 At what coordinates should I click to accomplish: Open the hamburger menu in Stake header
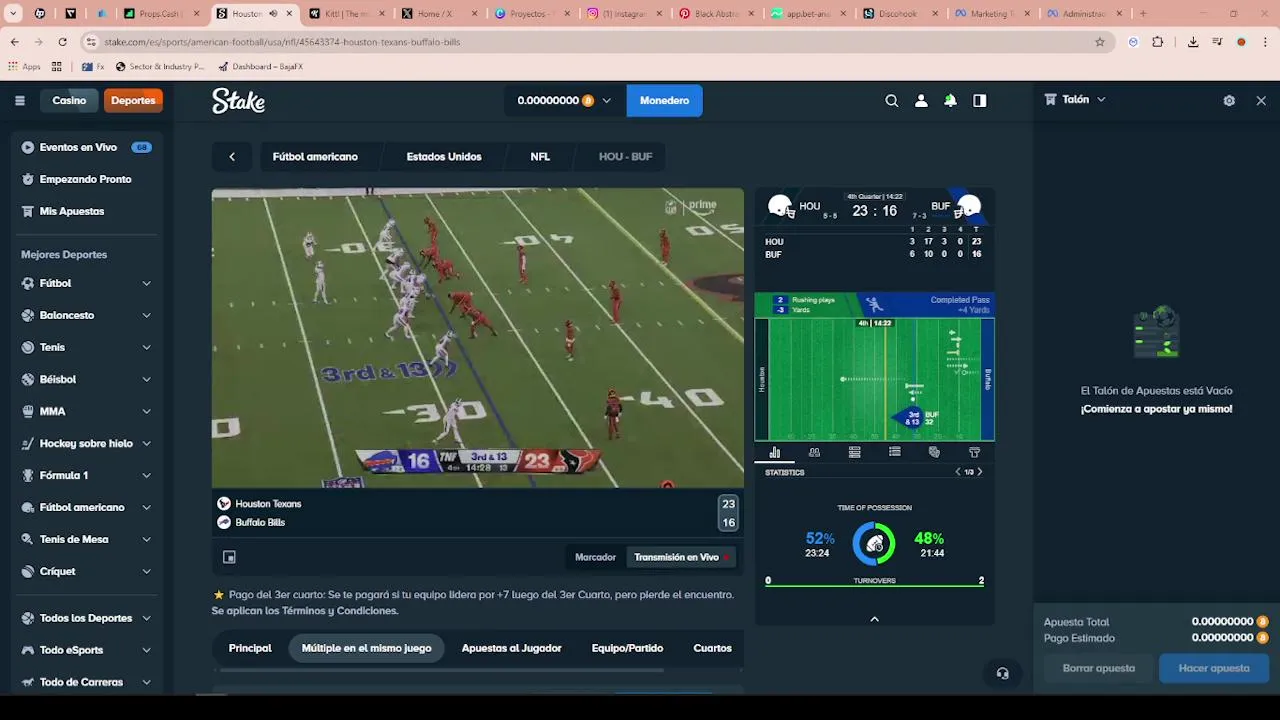coord(20,100)
